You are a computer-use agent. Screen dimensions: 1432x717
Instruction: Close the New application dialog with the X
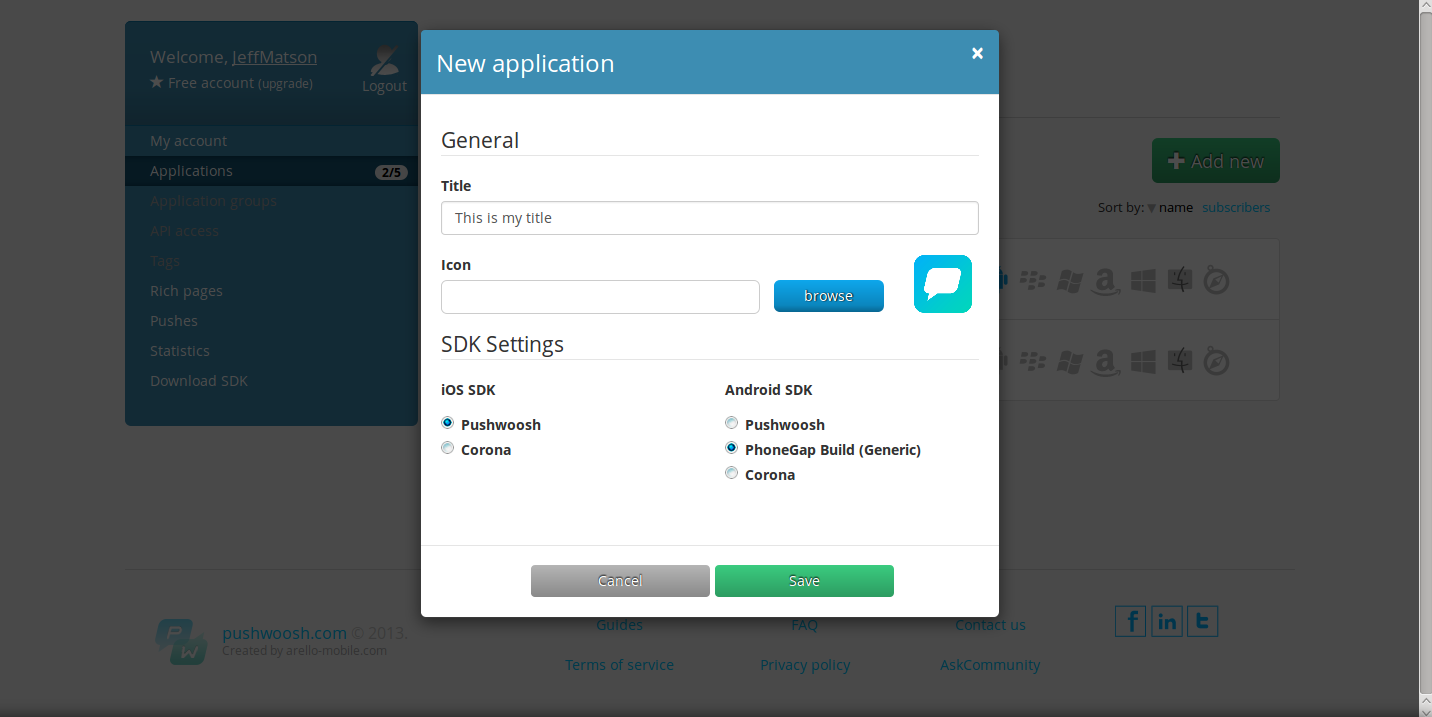pos(977,53)
